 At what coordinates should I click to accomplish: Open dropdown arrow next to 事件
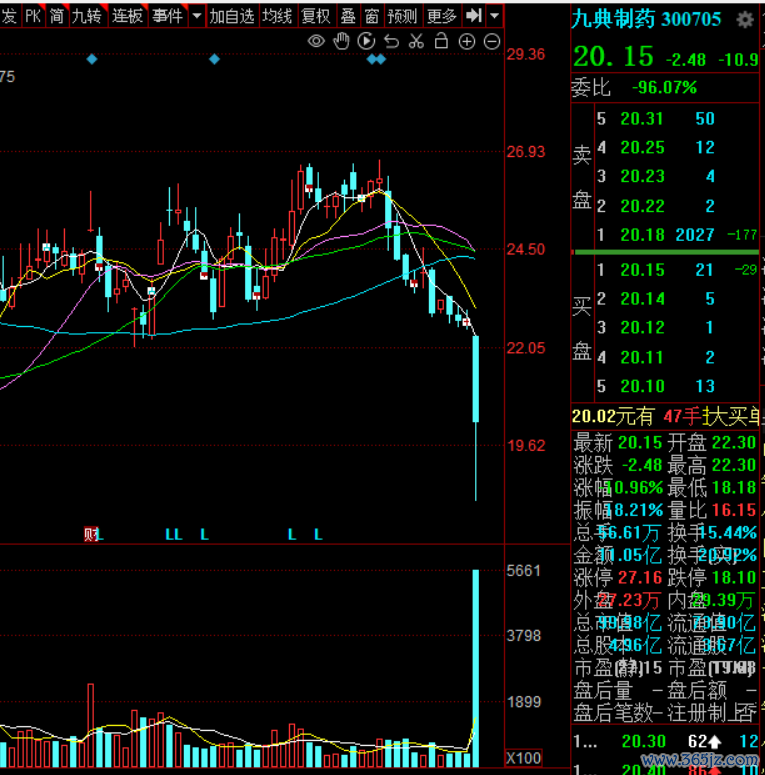click(197, 16)
